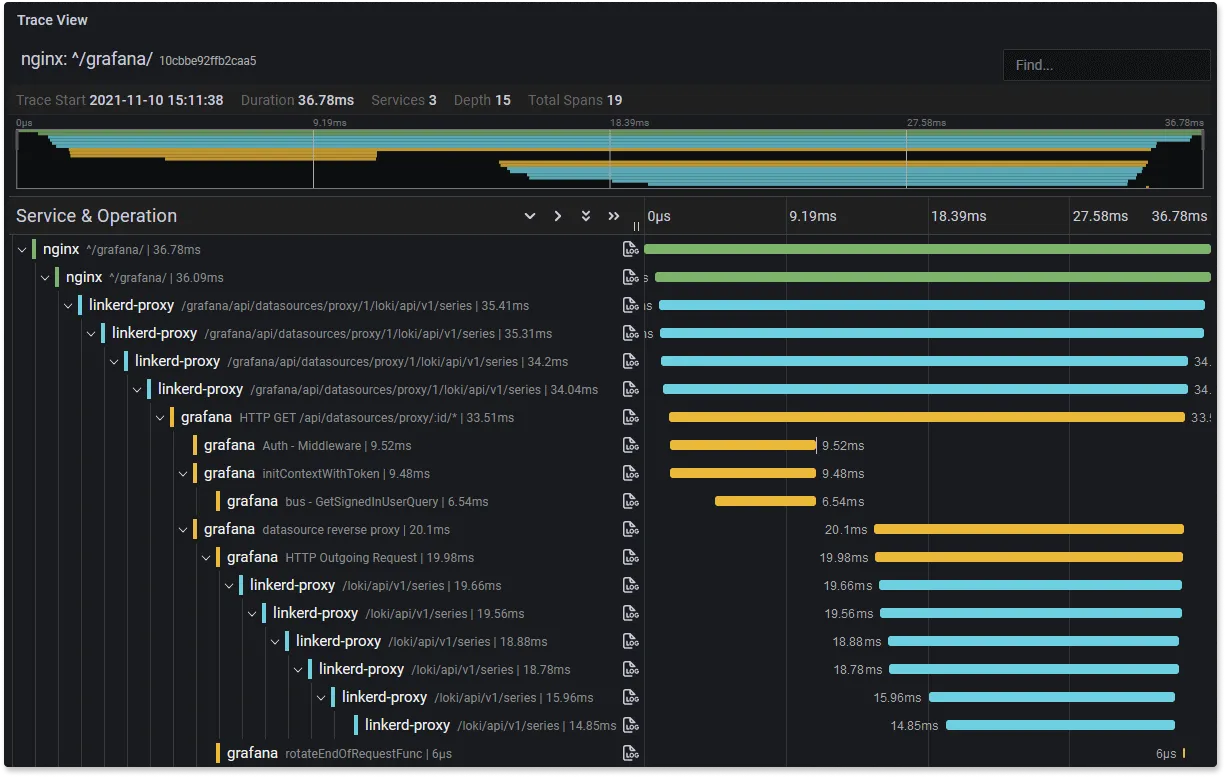
Task: Collapse second nginx 36.09ms span
Action: (45, 277)
